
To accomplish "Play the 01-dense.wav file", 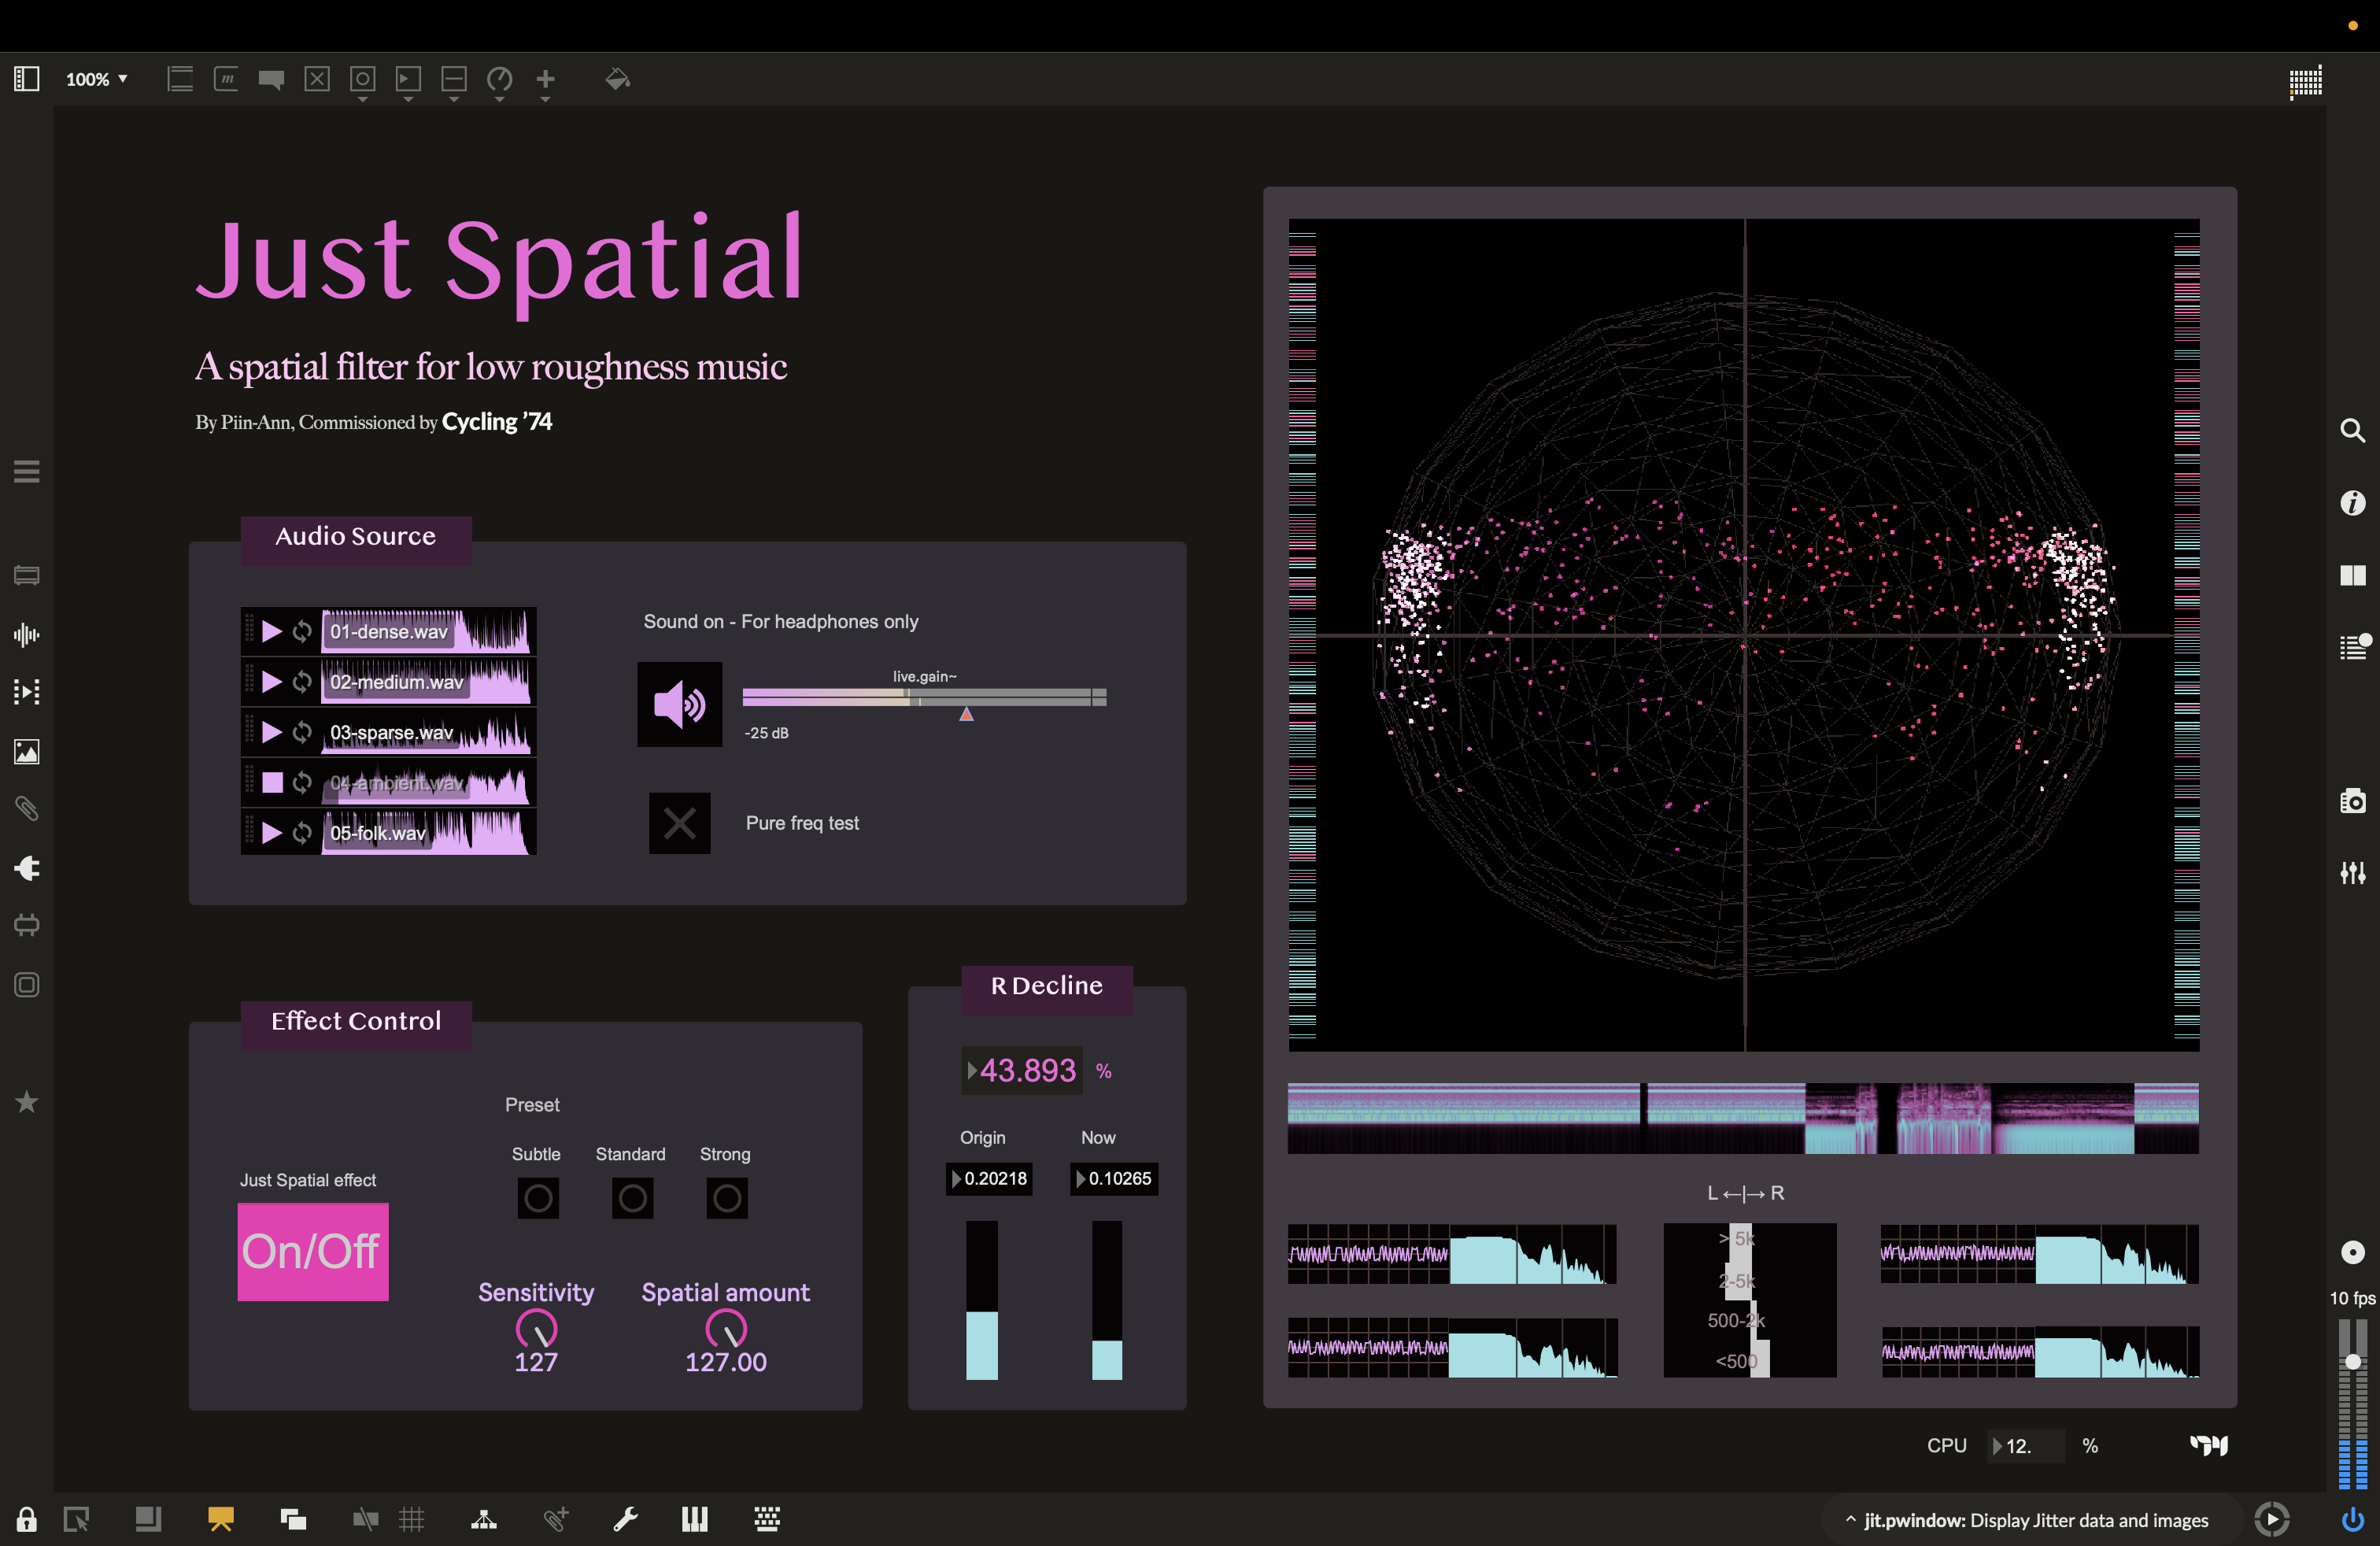I will (x=271, y=631).
